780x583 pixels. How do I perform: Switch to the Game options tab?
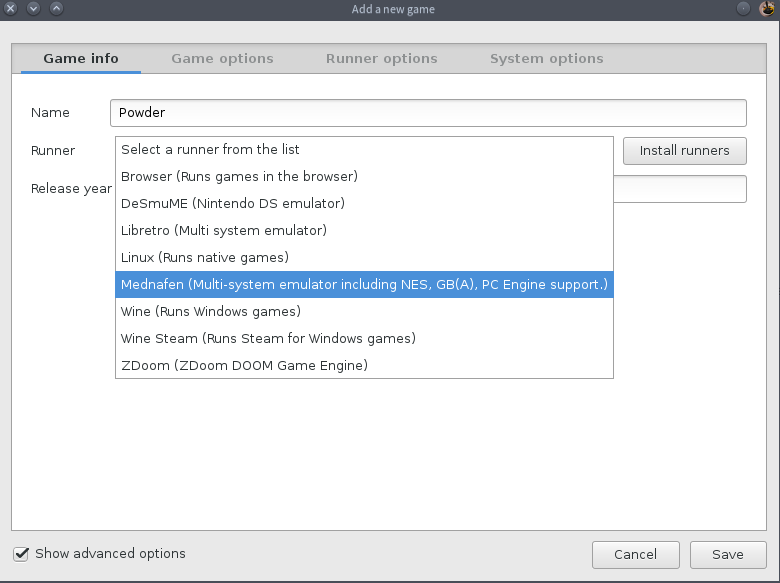(x=222, y=59)
